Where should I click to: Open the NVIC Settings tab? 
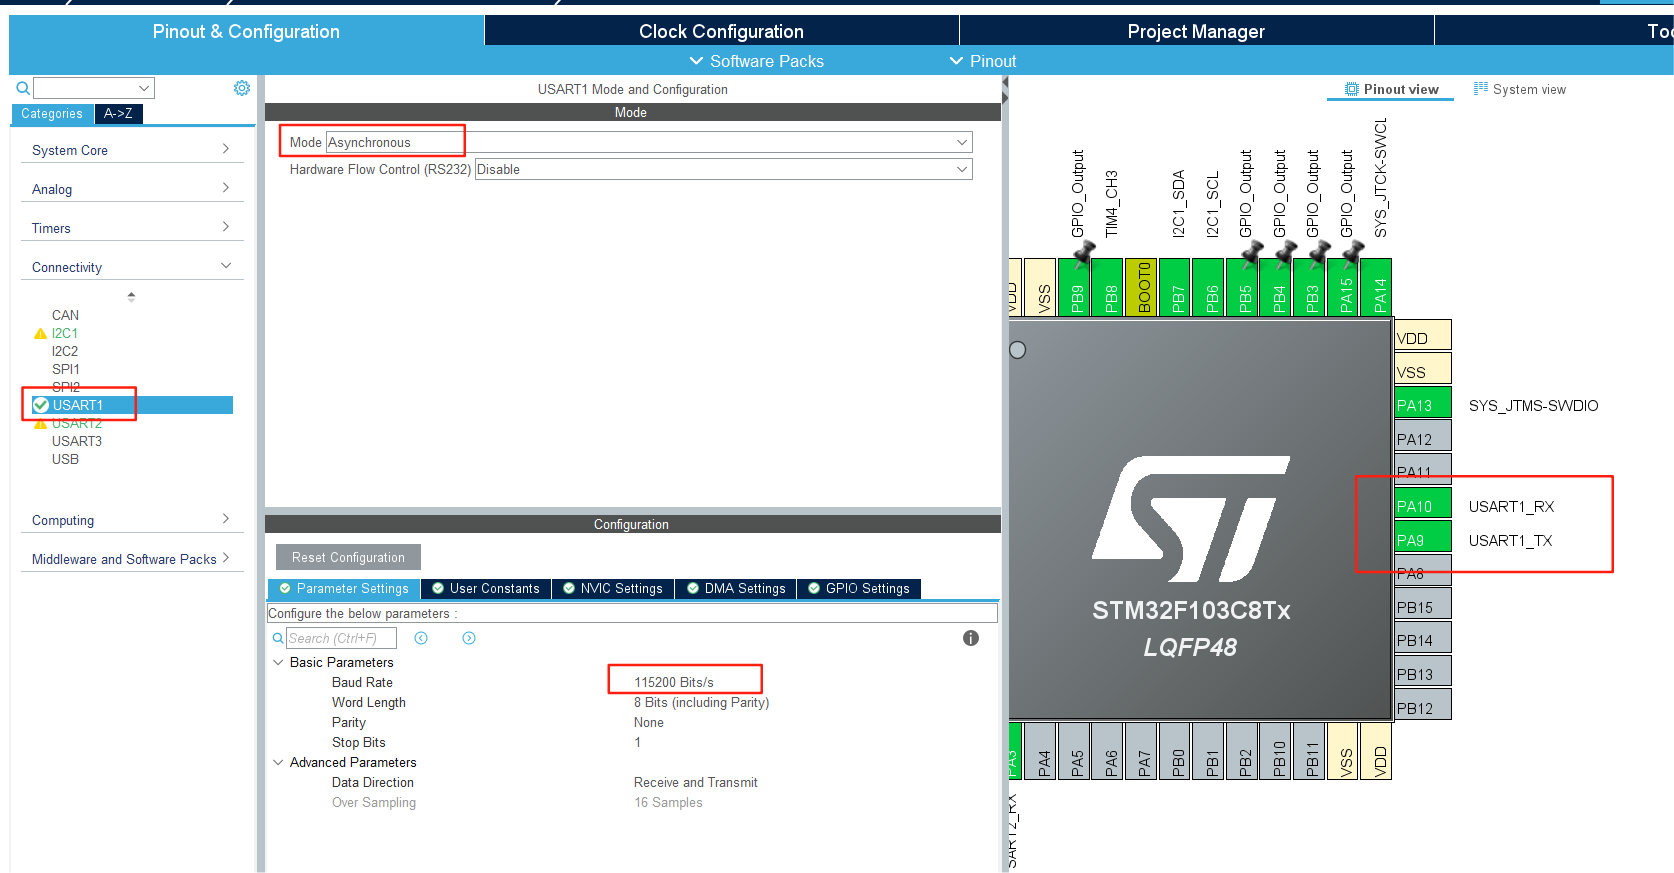click(613, 588)
